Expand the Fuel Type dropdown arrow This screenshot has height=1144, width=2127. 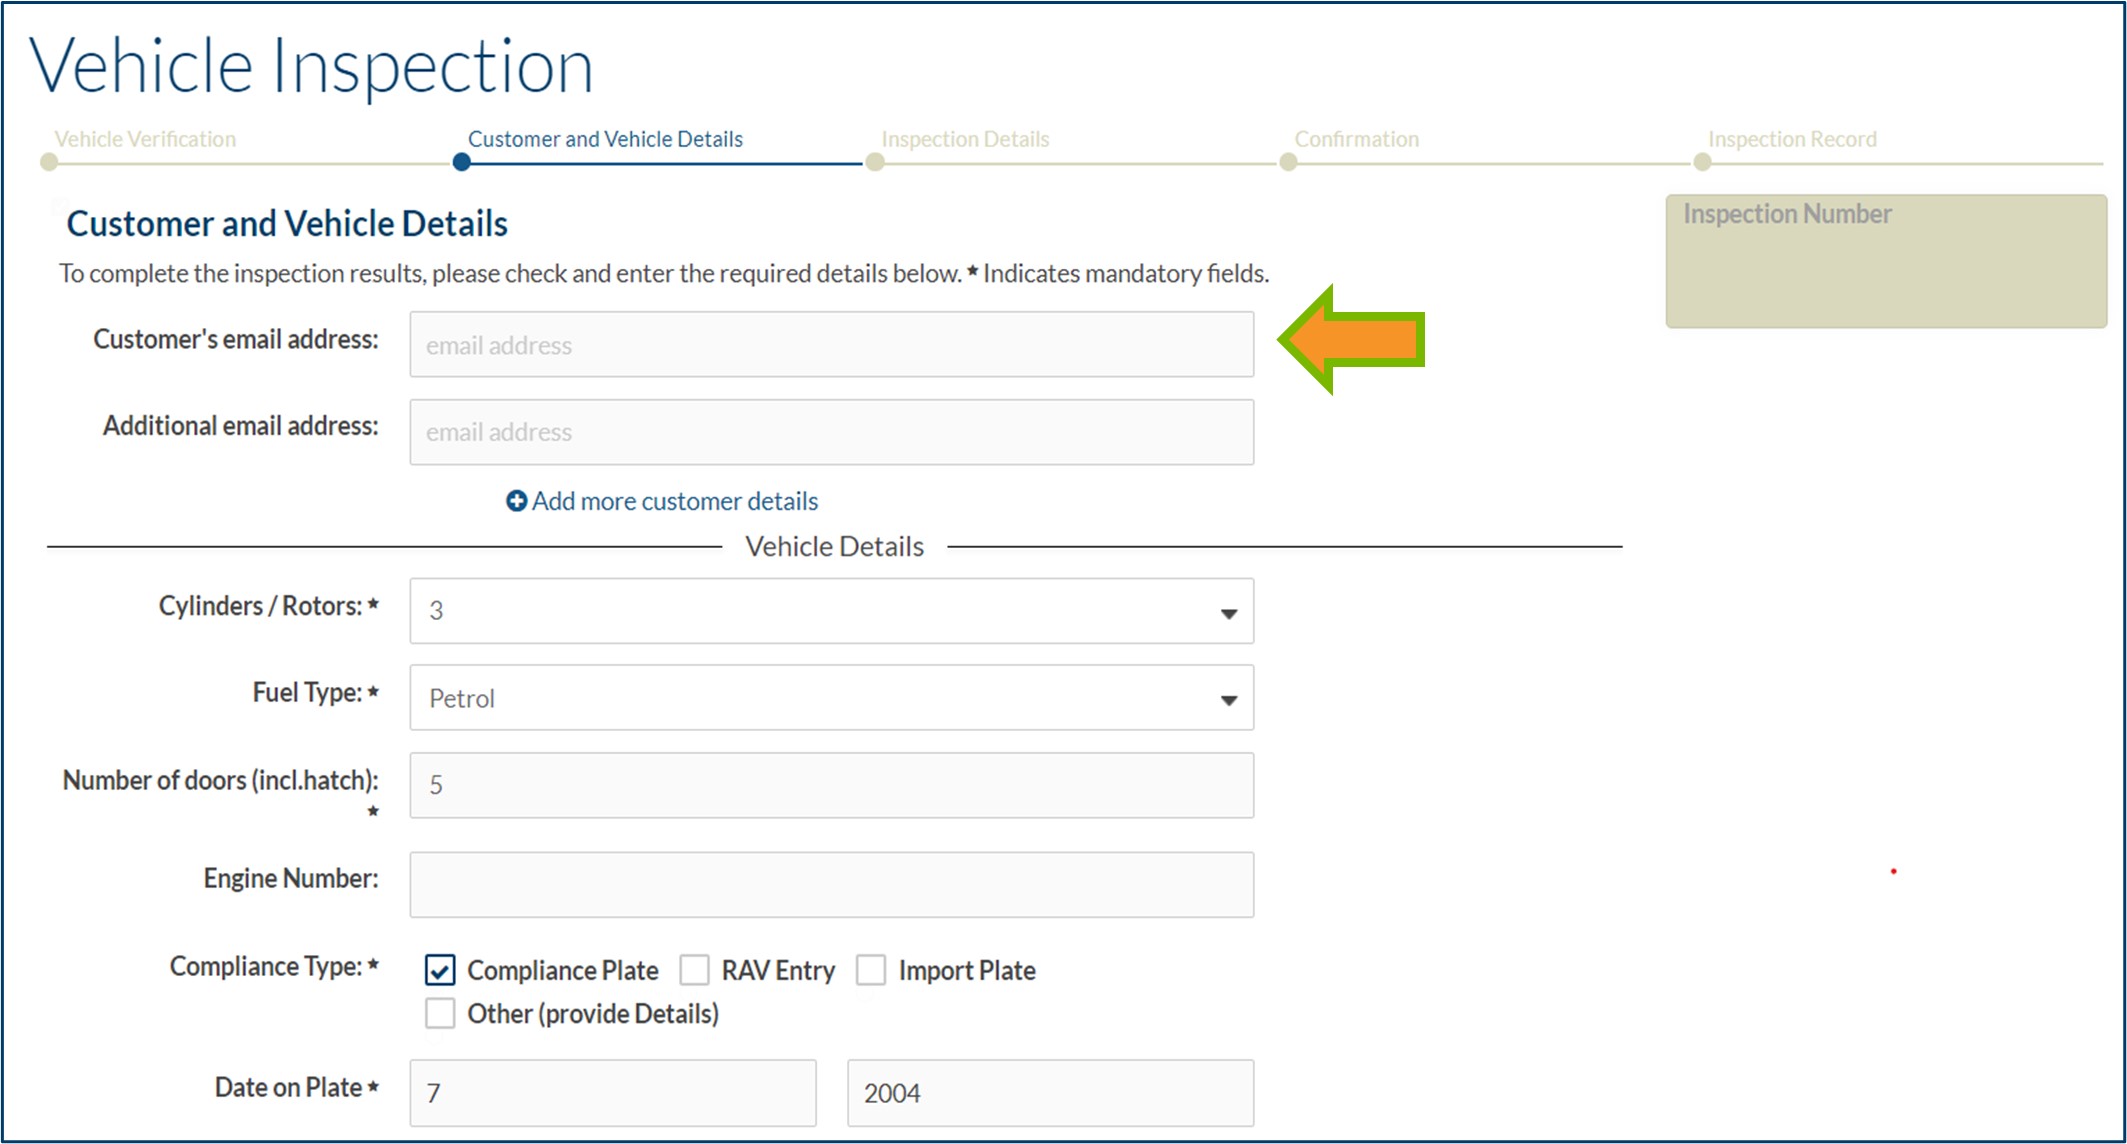pyautogui.click(x=1229, y=699)
